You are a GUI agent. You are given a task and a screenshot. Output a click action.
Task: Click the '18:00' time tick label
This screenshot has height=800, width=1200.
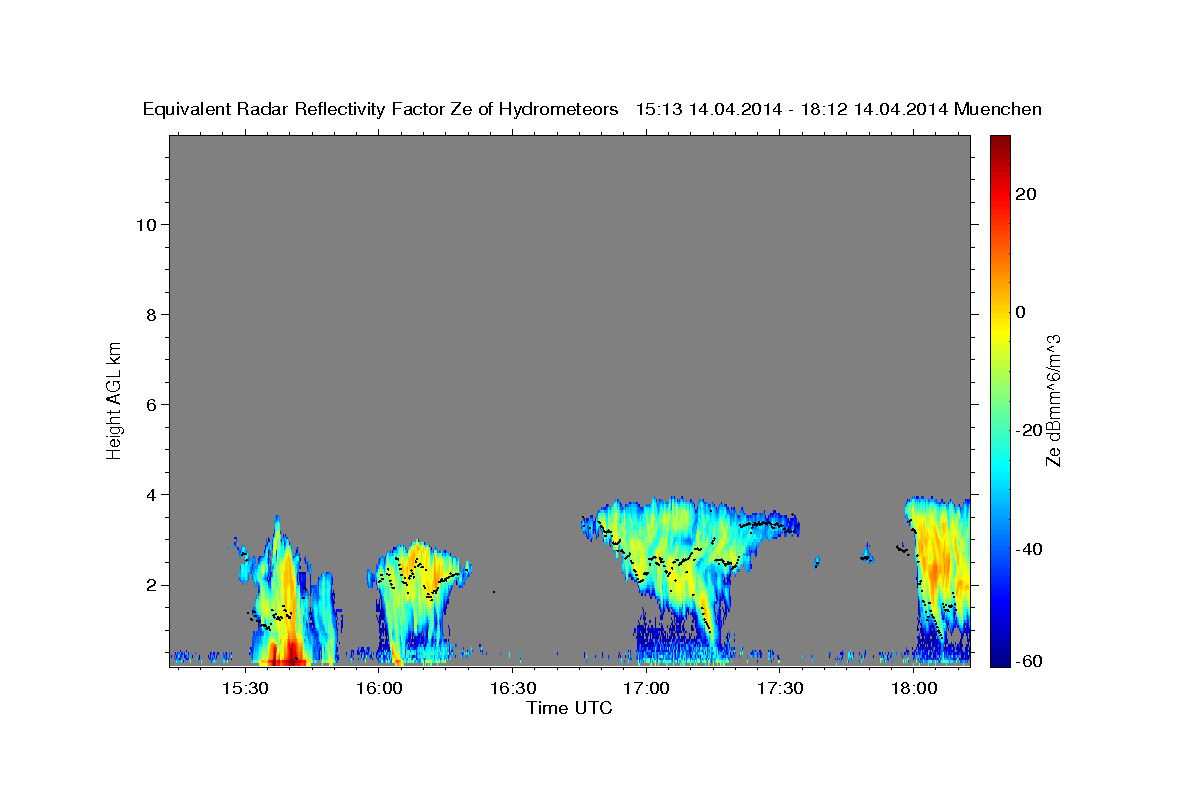click(914, 689)
